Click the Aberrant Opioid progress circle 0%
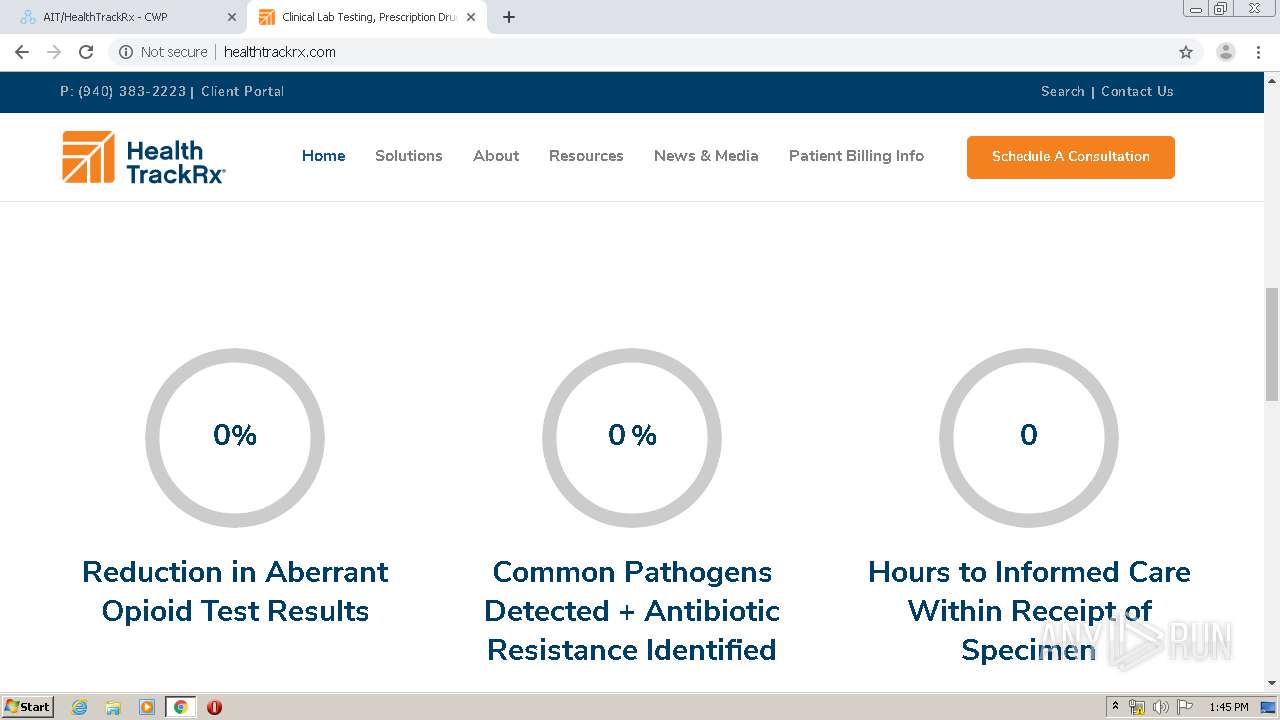 coord(235,437)
